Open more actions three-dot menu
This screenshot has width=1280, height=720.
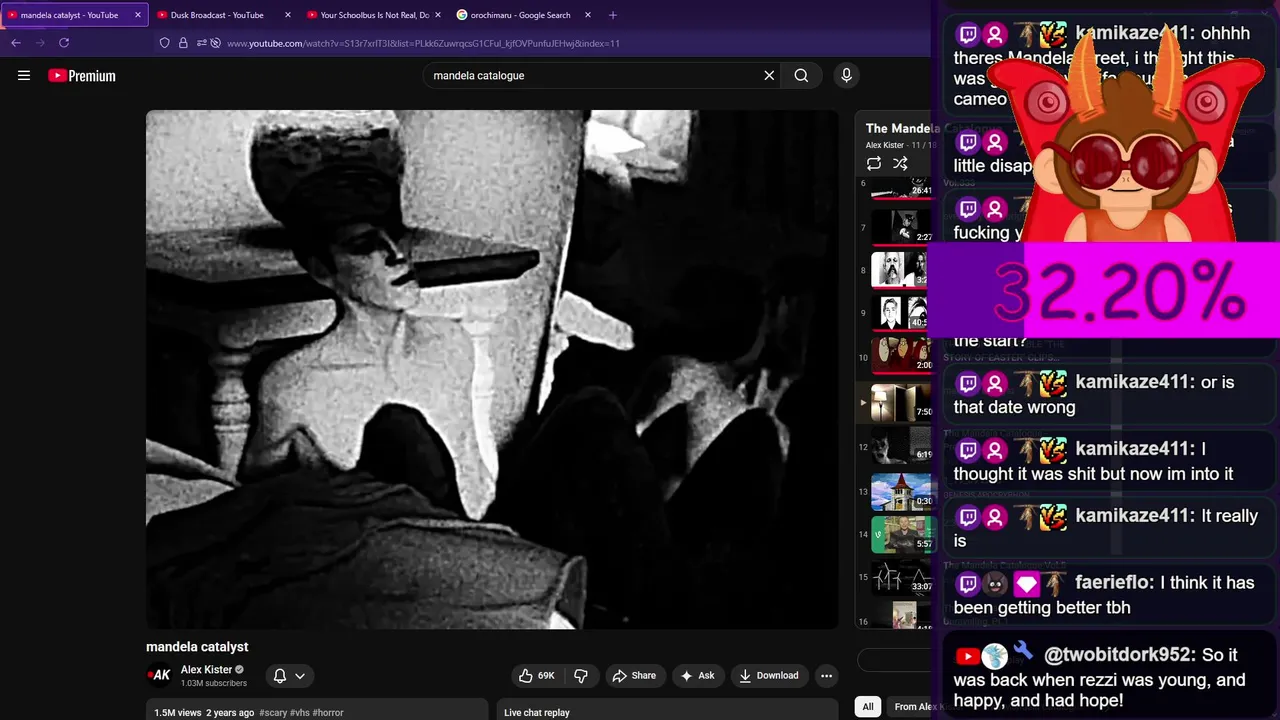click(x=826, y=676)
